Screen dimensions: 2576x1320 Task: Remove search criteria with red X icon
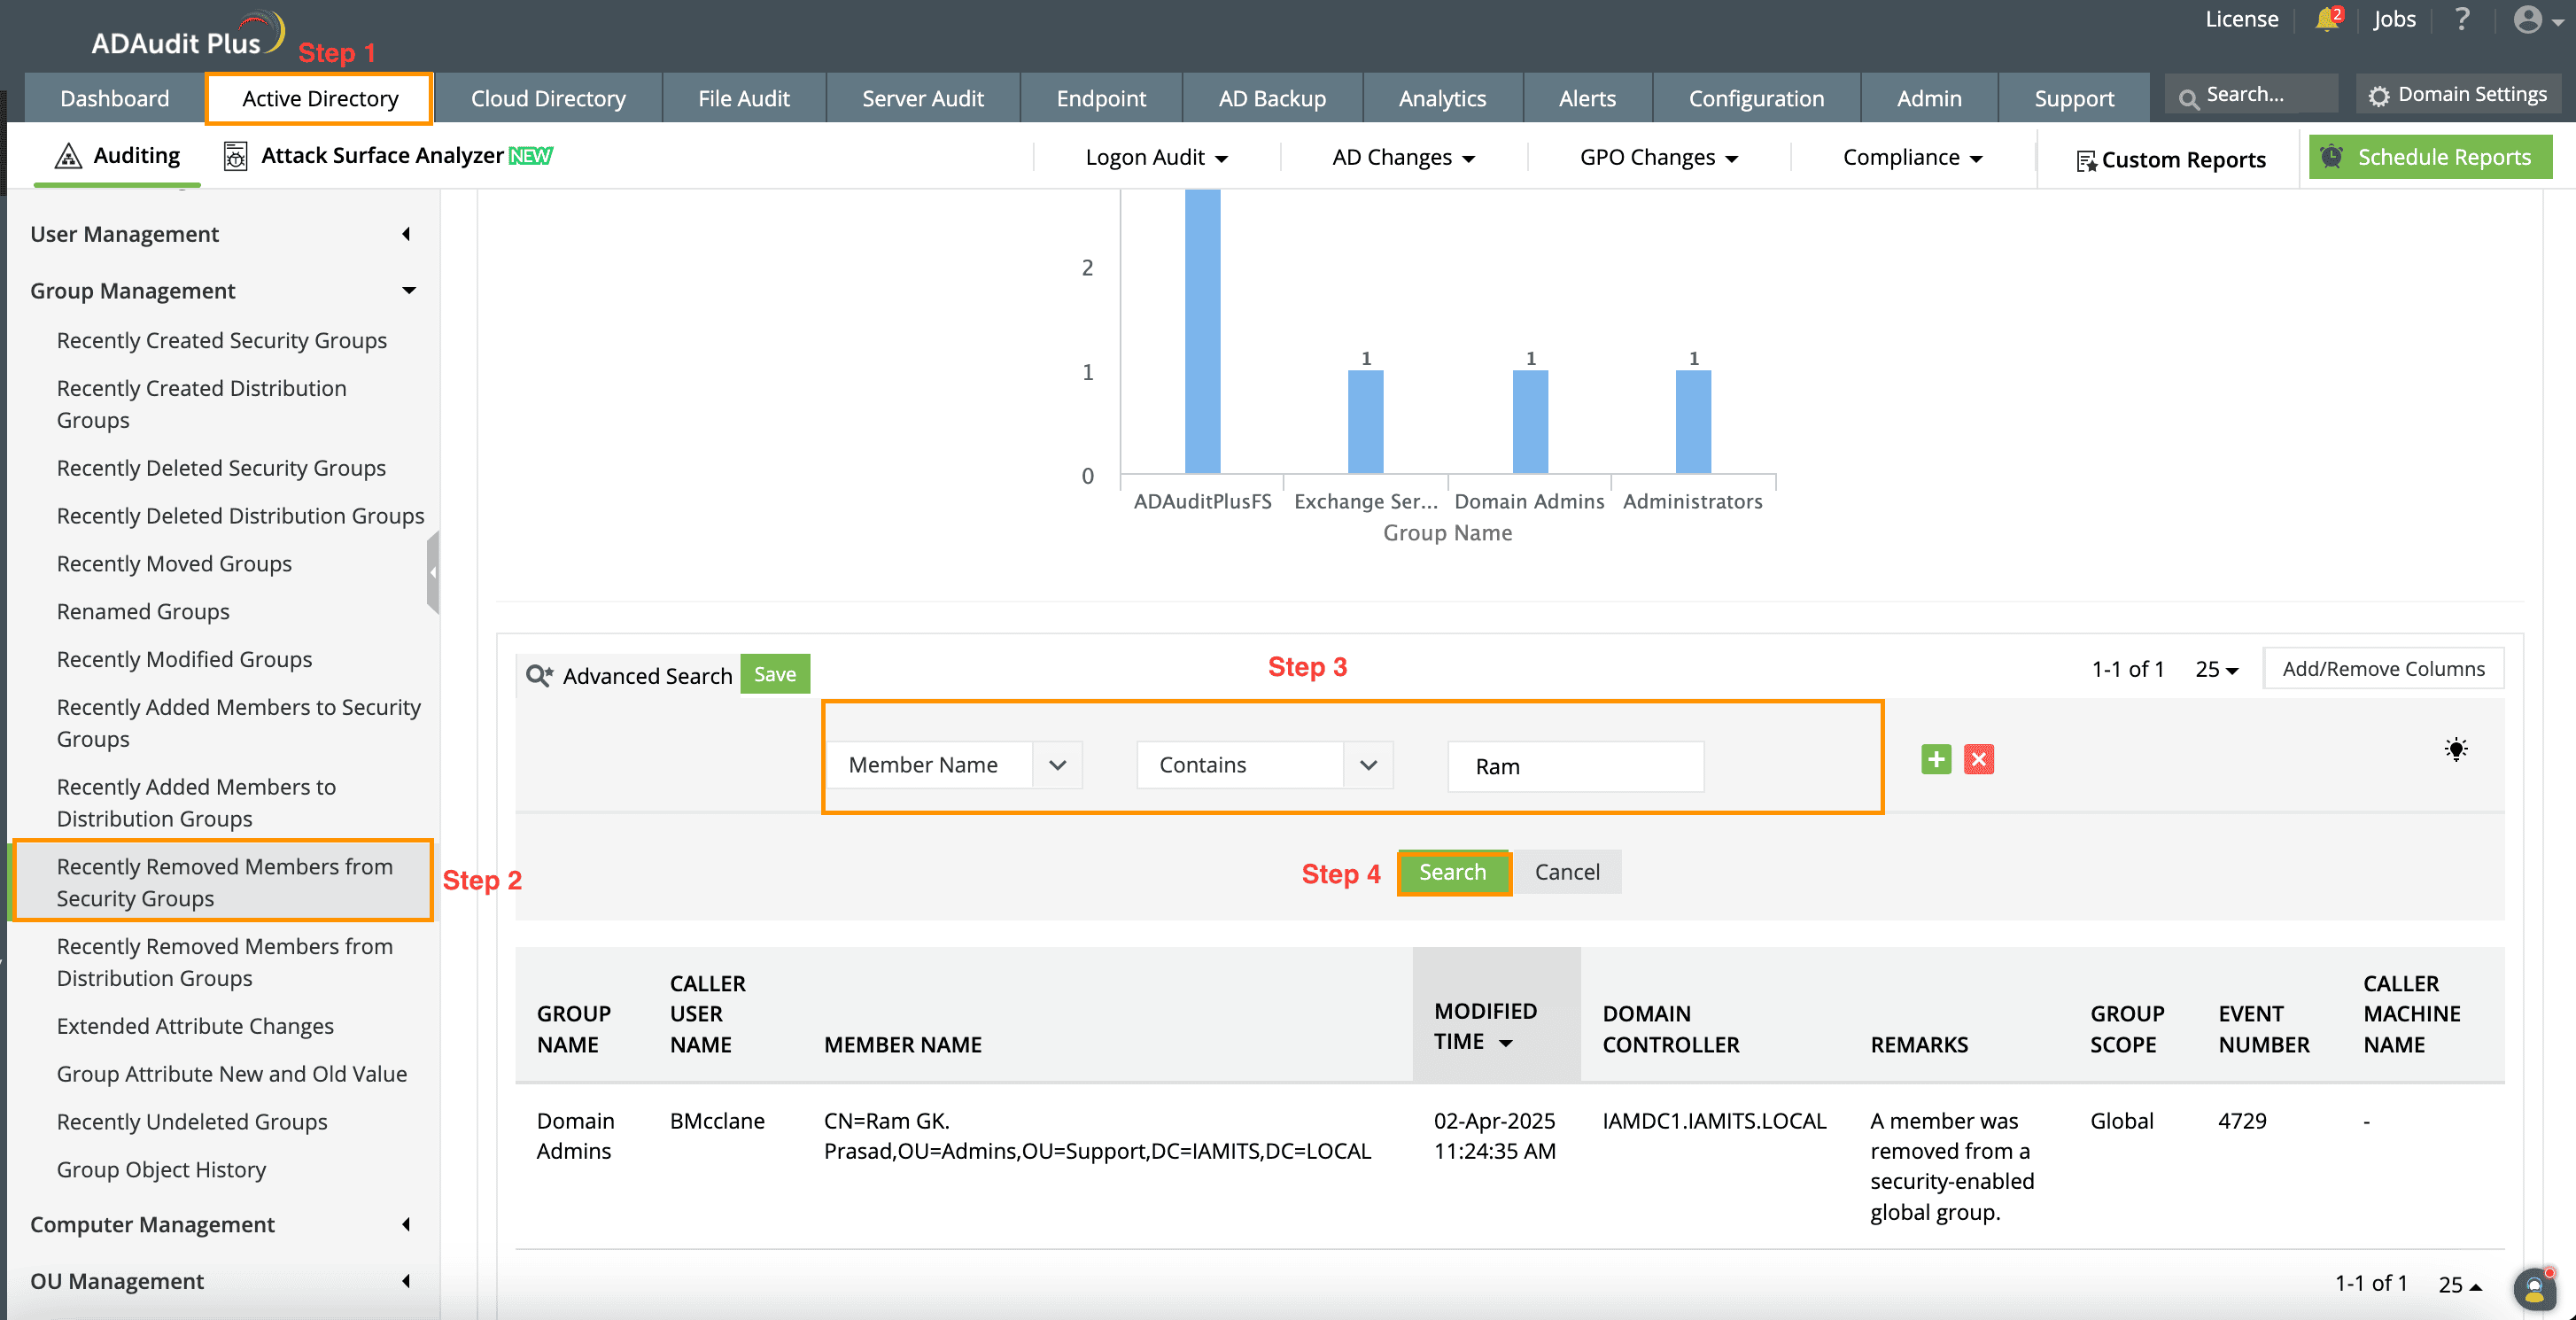point(1978,760)
